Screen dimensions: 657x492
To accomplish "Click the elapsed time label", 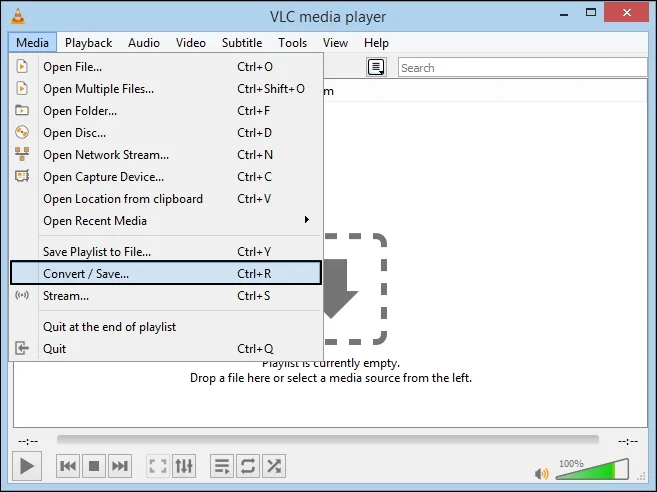I will (28, 441).
